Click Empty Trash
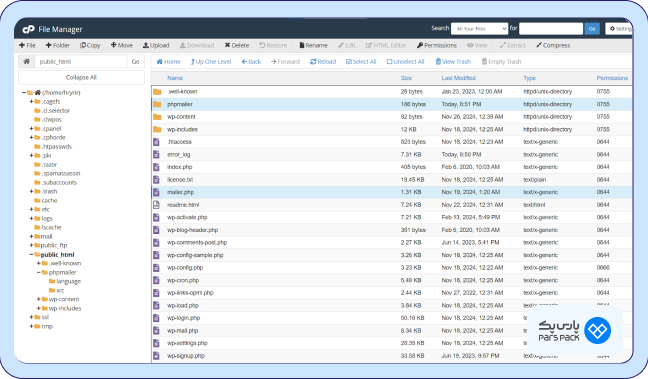The height and width of the screenshot is (379, 648). pos(501,62)
